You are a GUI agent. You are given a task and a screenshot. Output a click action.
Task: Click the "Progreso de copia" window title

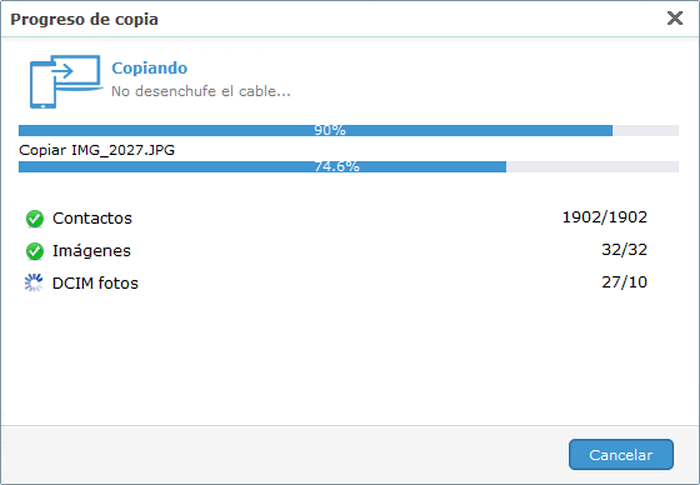click(x=84, y=19)
